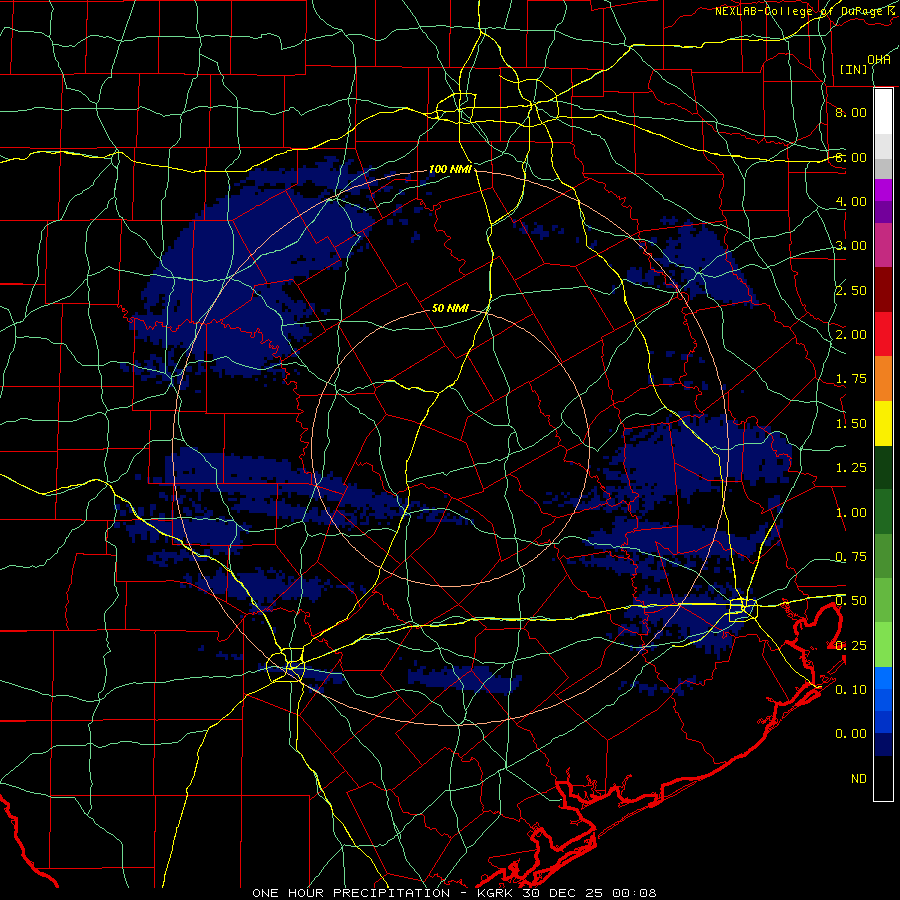
Task: Click the 0.75 legend value
Action: [850, 557]
